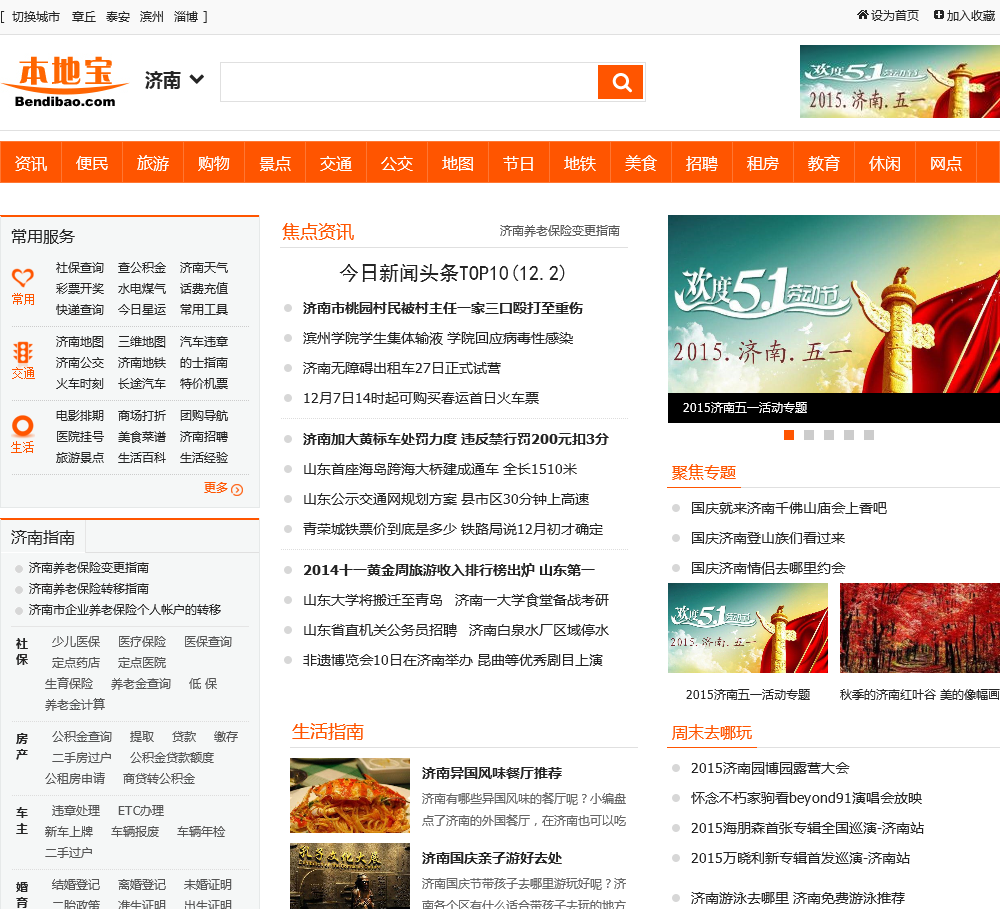The width and height of the screenshot is (1000, 909).
Task: Click the 违章处理 link
Action: pos(76,811)
